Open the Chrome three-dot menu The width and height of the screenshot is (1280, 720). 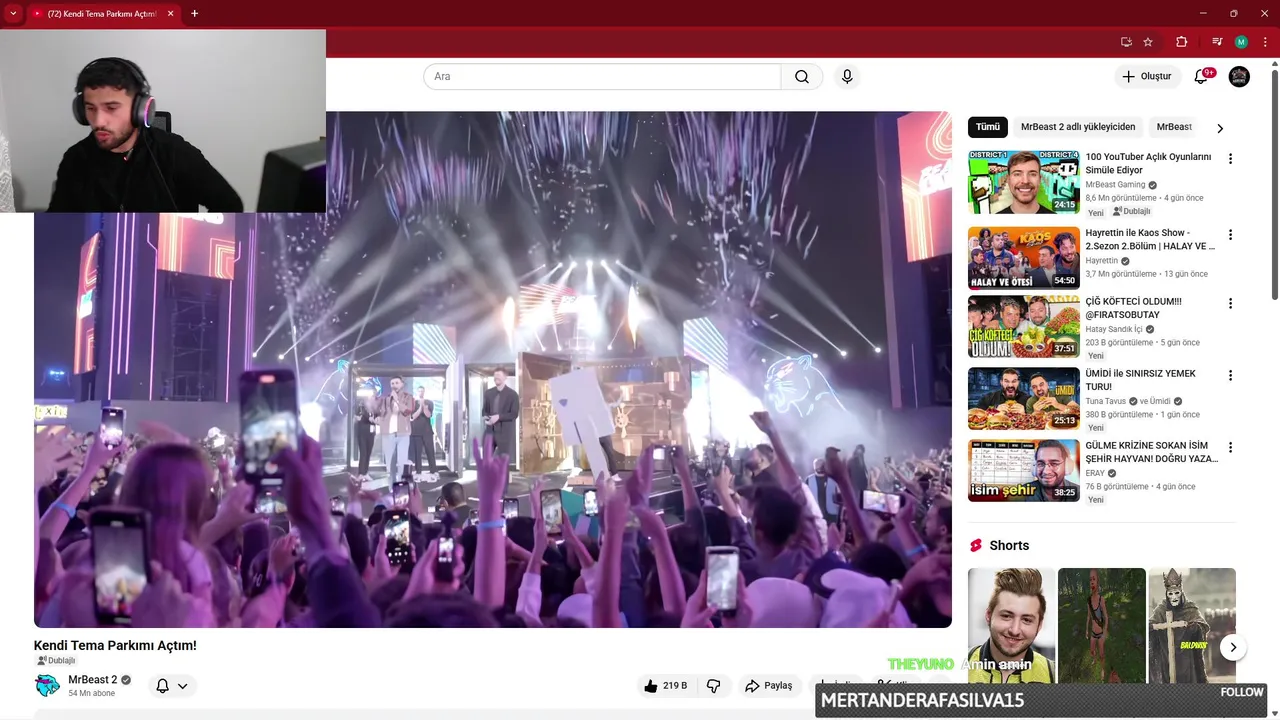coord(1265,42)
